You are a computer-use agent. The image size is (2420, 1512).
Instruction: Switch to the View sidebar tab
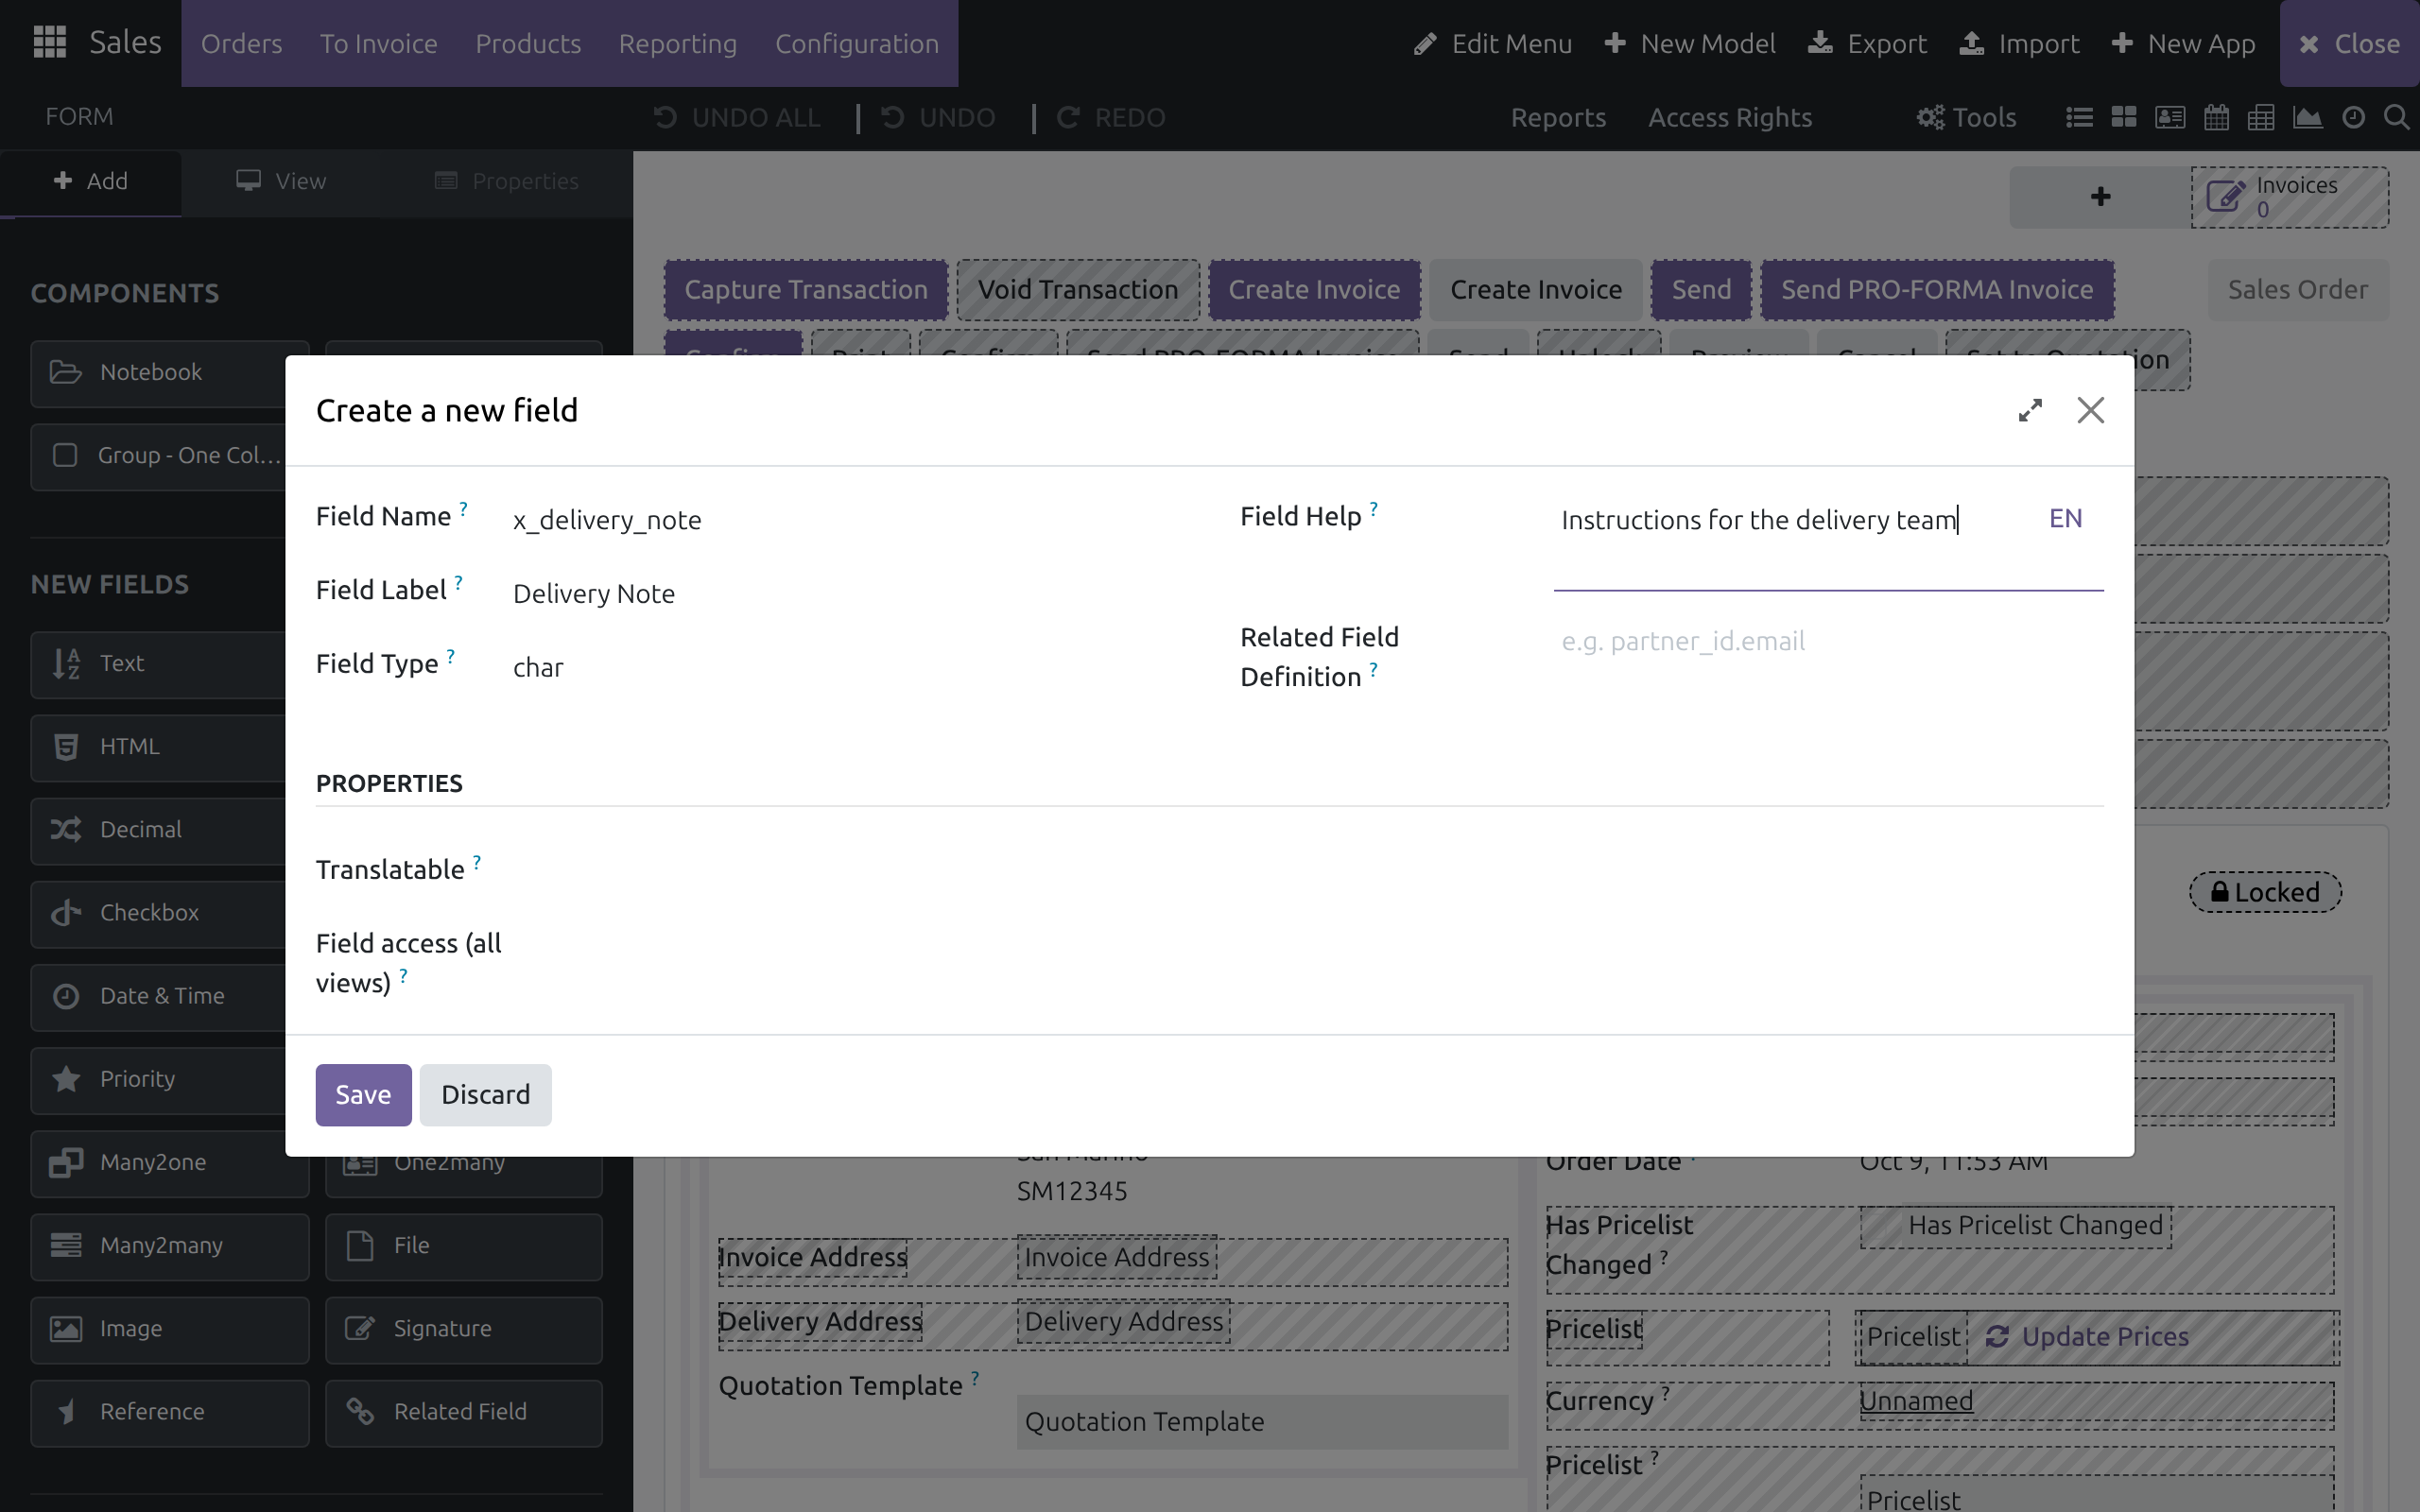point(281,181)
